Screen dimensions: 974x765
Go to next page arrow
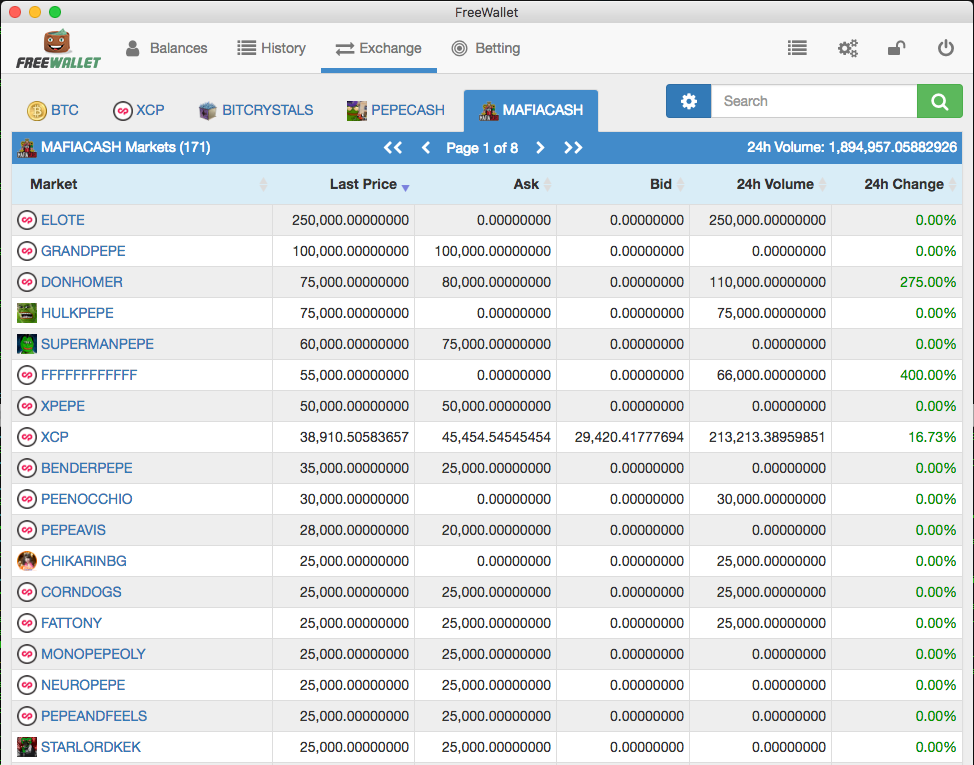coord(540,148)
